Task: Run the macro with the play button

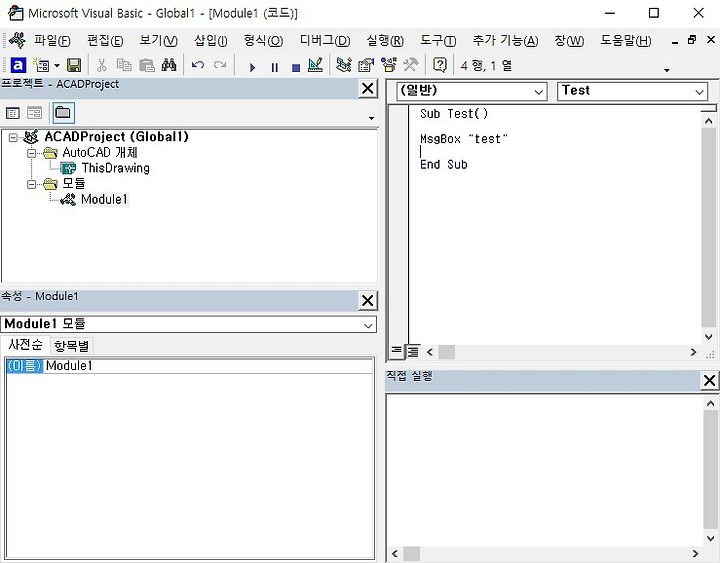Action: (x=252, y=68)
